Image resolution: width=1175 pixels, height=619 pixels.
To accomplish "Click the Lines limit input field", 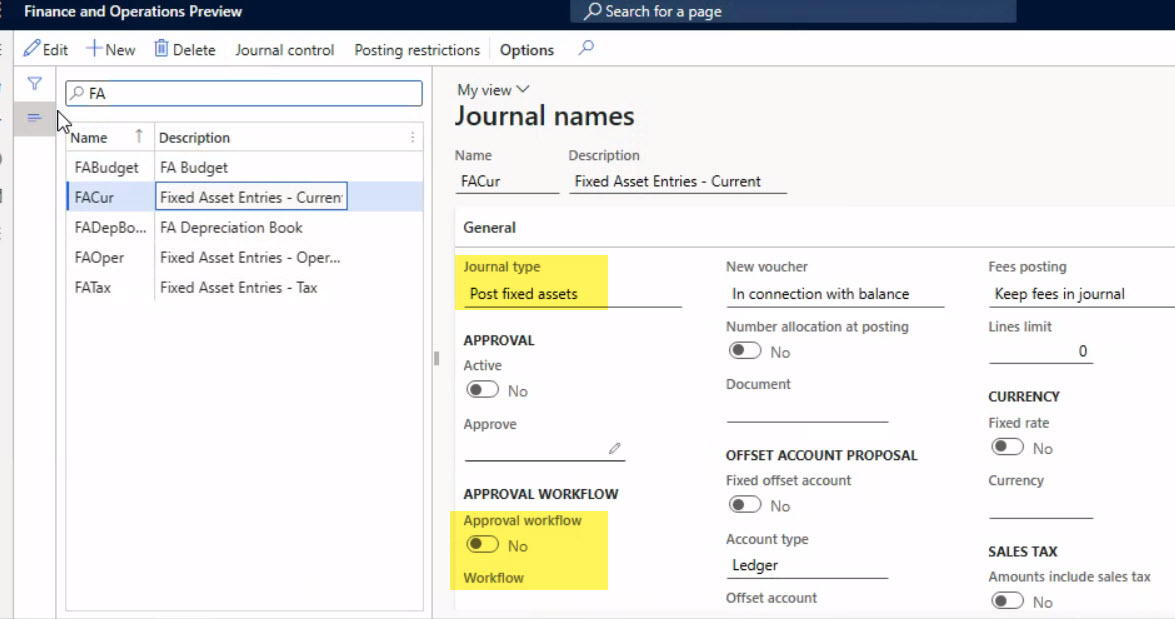I will coord(1040,352).
